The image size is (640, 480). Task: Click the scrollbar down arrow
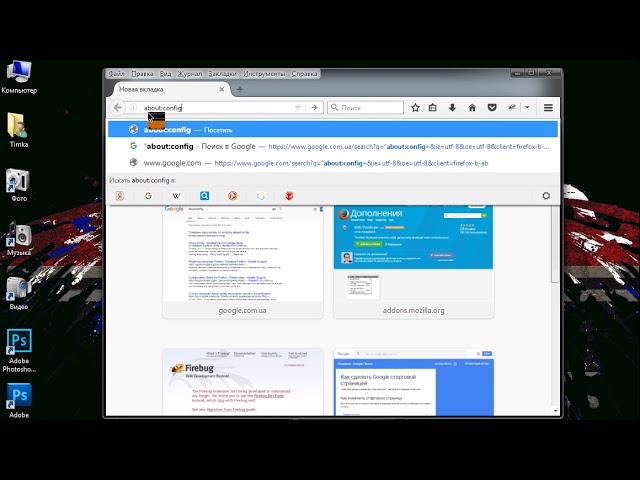(x=555, y=411)
